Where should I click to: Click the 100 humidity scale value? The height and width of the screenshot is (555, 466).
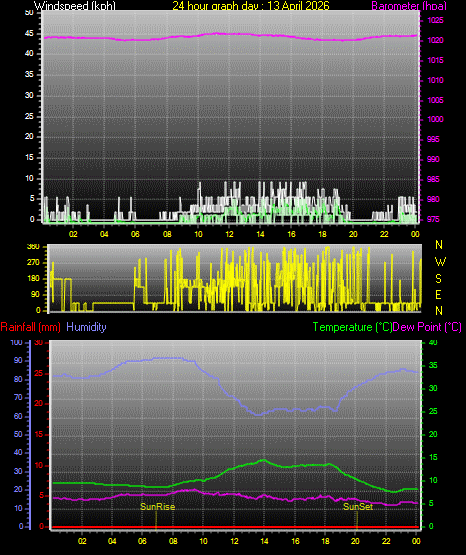pyautogui.click(x=16, y=342)
